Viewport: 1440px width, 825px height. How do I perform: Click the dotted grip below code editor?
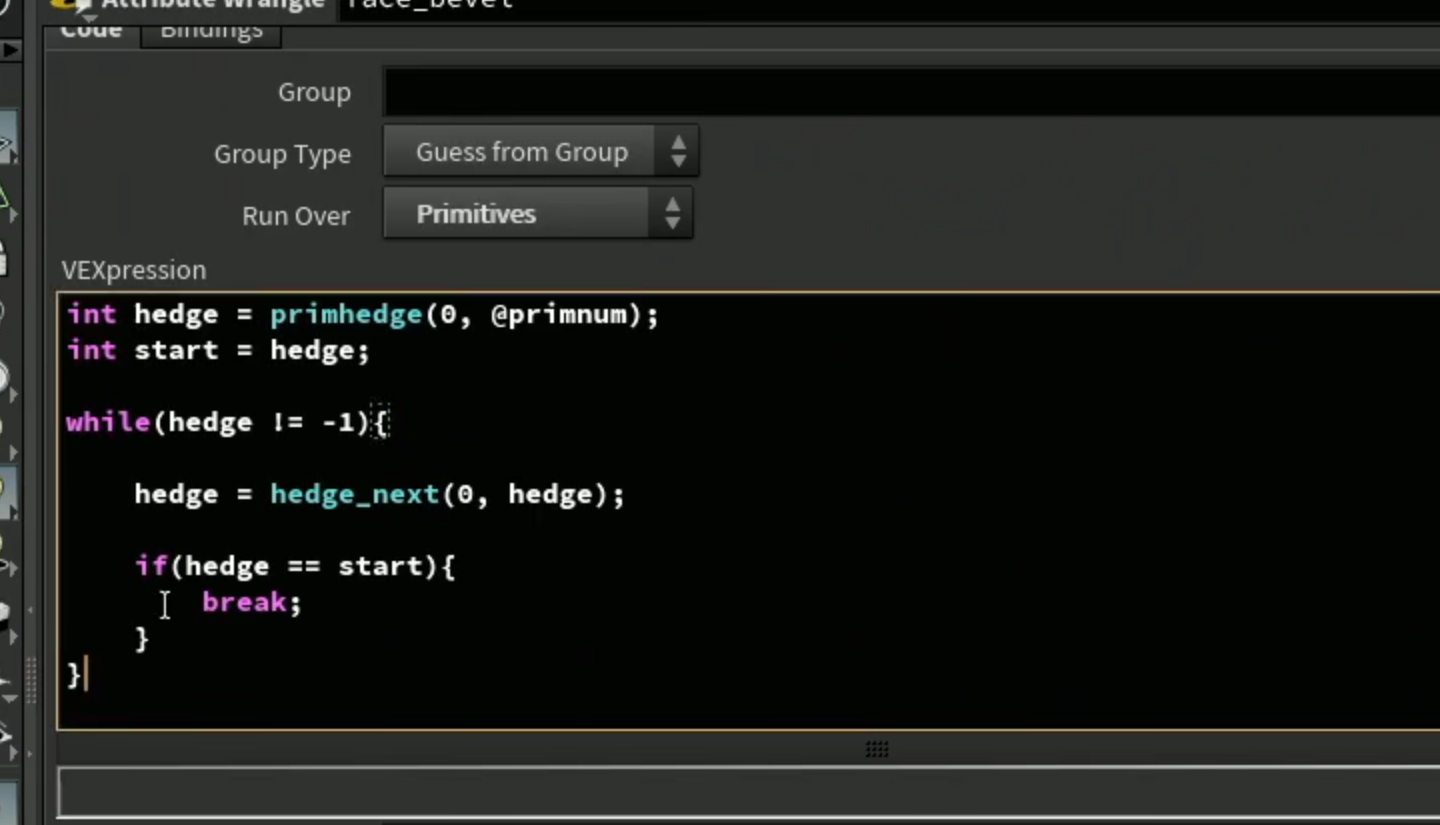pos(877,749)
